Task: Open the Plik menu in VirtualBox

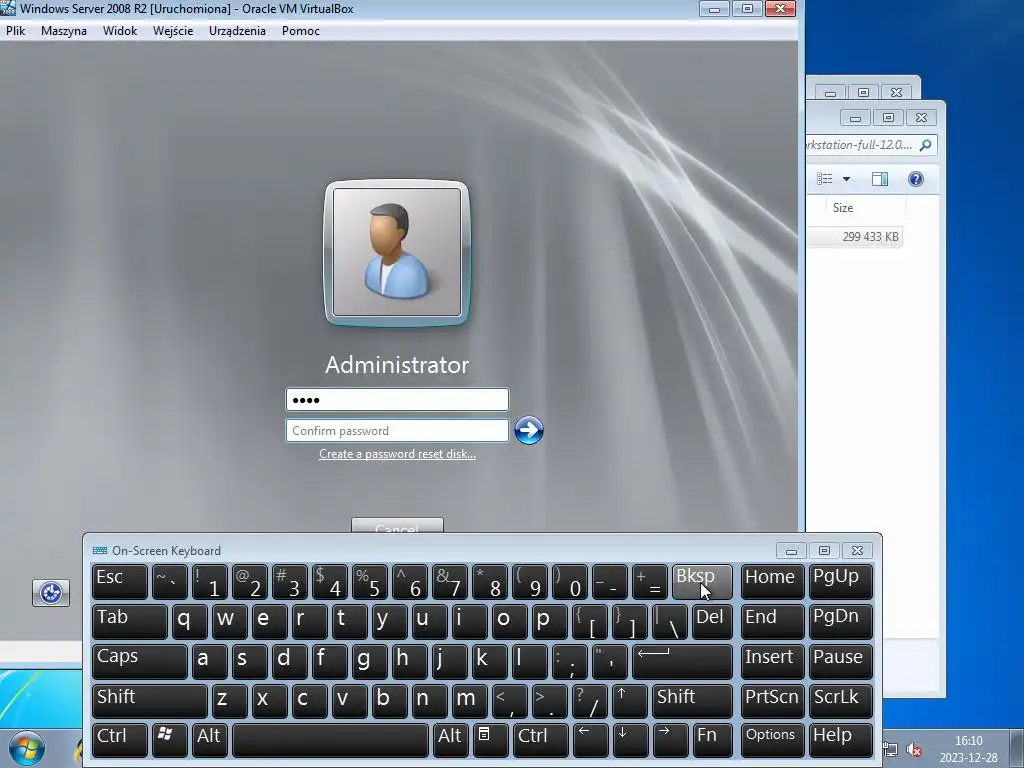Action: coord(15,31)
